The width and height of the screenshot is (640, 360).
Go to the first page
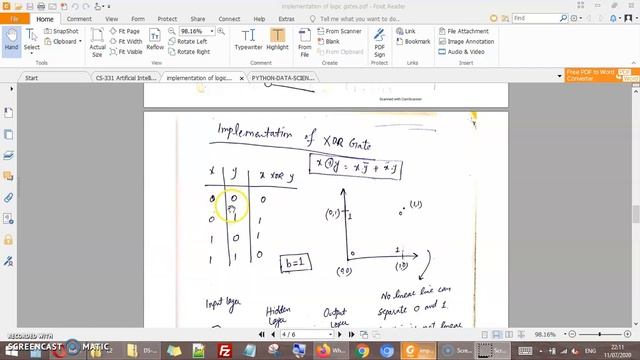coord(262,335)
